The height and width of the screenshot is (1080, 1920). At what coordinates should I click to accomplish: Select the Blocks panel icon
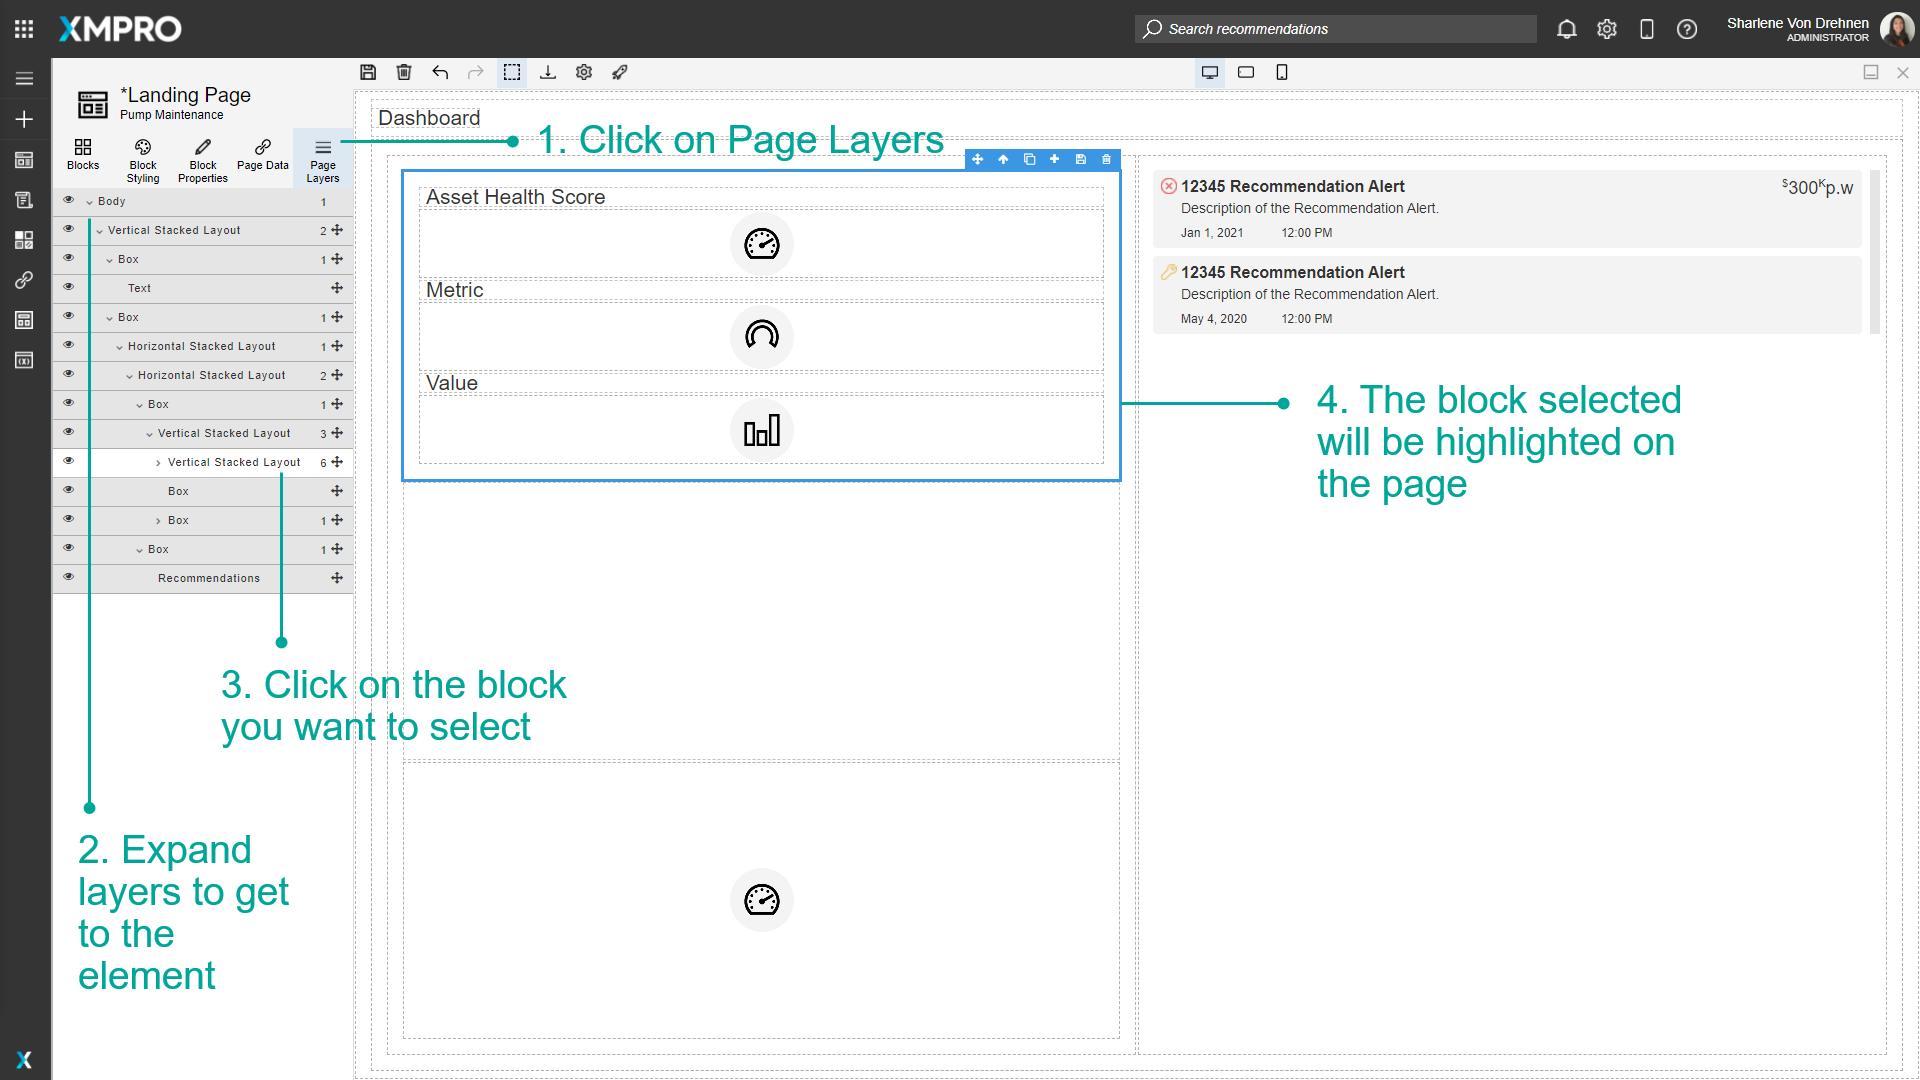coord(83,158)
